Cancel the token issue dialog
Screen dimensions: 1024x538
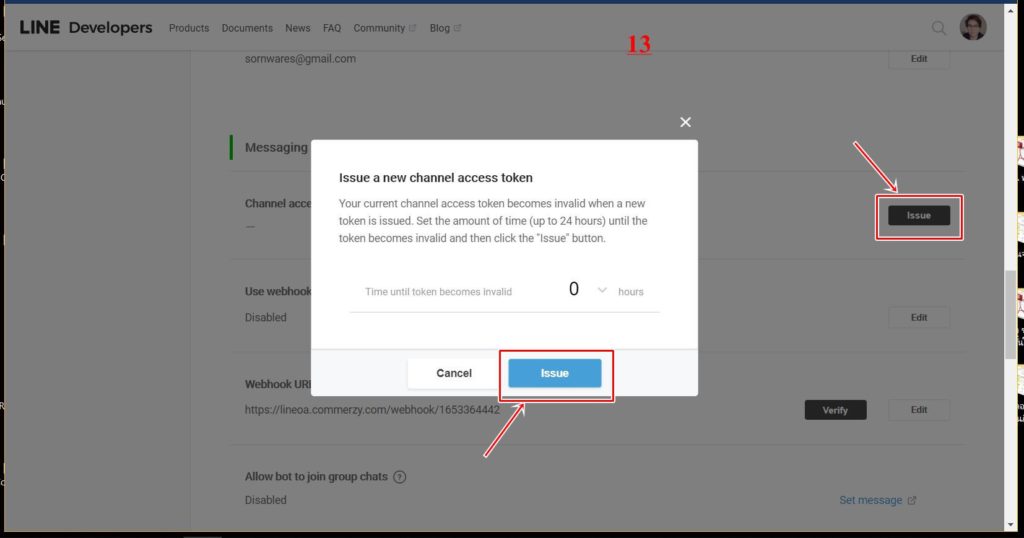click(x=454, y=373)
